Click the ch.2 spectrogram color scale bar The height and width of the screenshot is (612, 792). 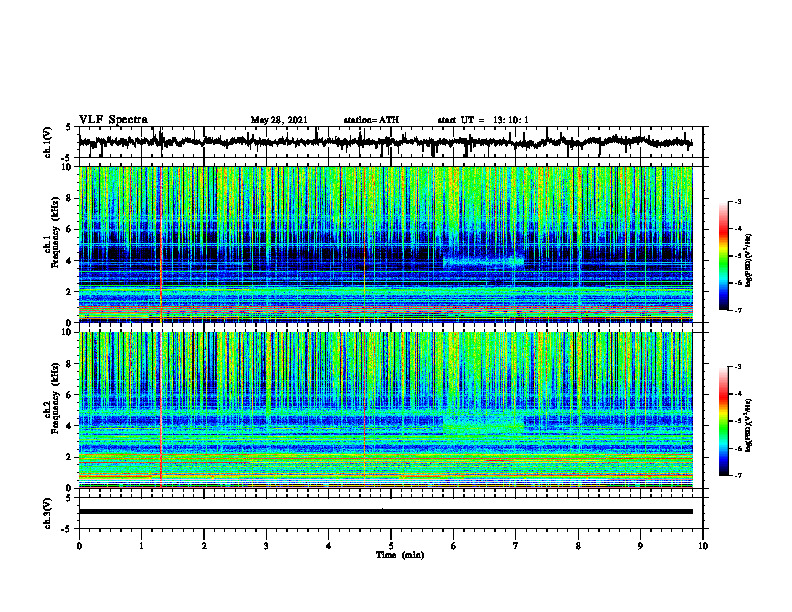724,421
